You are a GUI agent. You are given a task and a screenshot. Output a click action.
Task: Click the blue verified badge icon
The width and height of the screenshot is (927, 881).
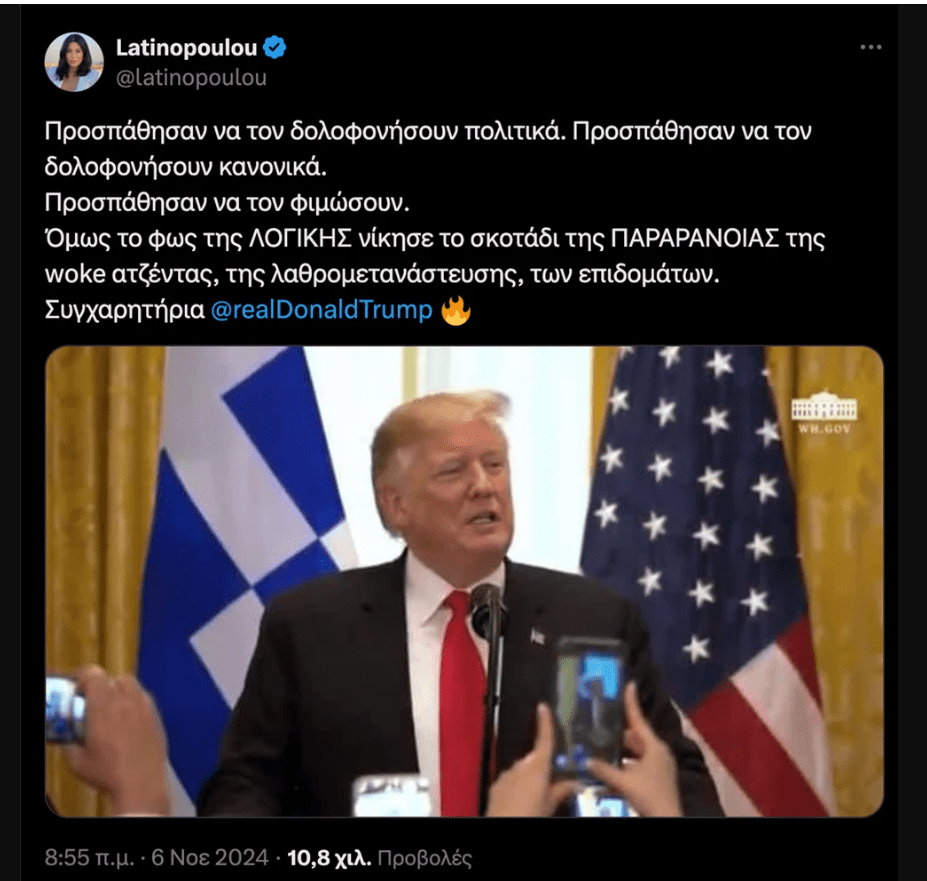pyautogui.click(x=274, y=47)
